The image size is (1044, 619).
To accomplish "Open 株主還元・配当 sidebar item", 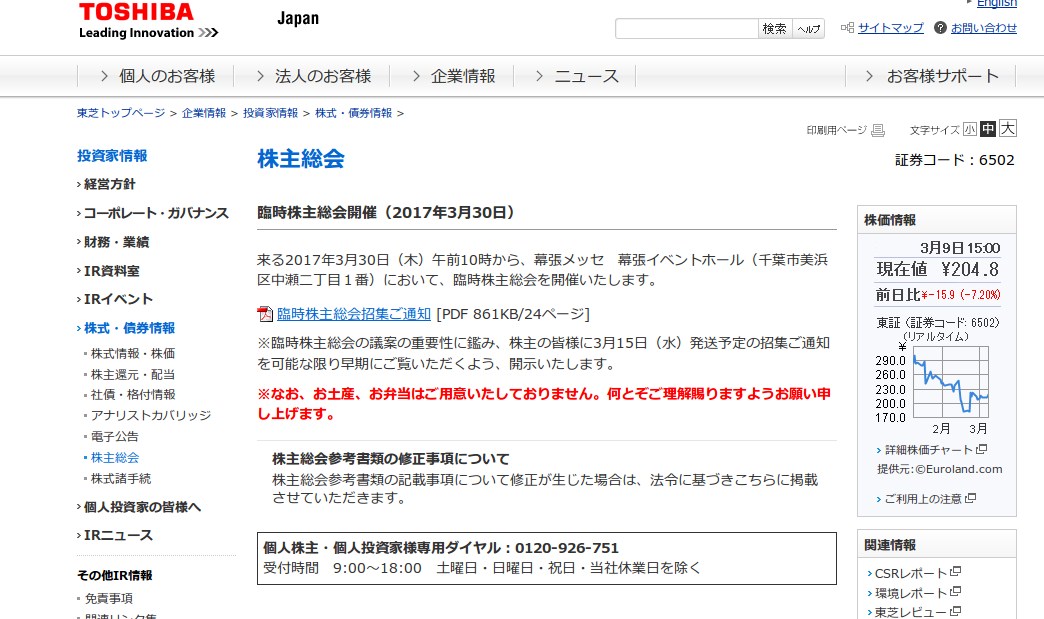I will [132, 375].
